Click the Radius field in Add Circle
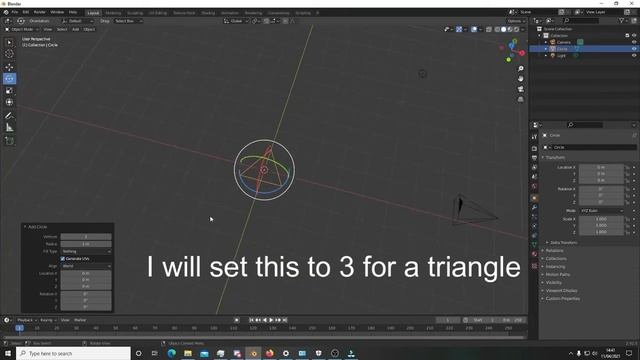This screenshot has height=360, width=640. (x=86, y=244)
